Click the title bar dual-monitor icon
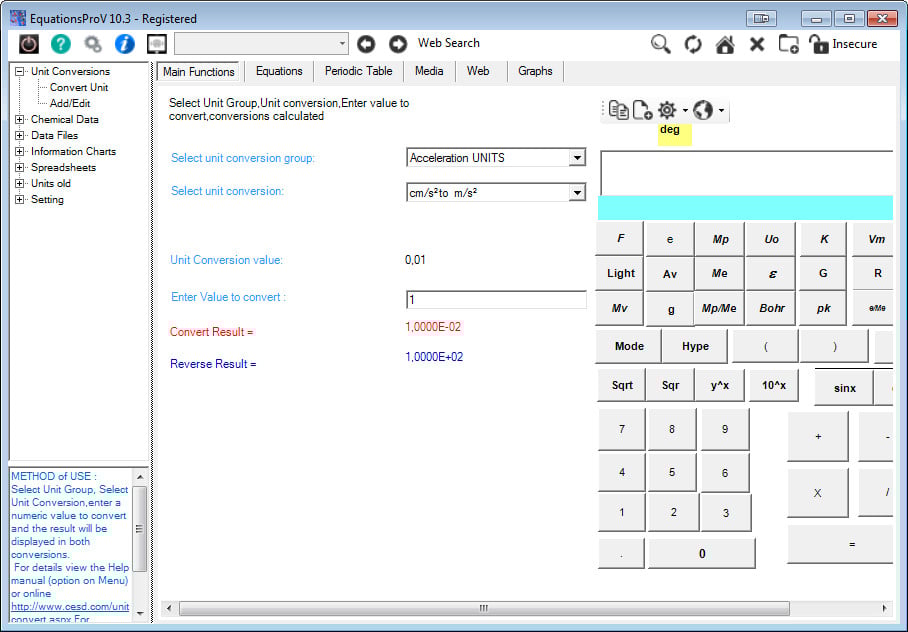The width and height of the screenshot is (908, 632). click(761, 19)
